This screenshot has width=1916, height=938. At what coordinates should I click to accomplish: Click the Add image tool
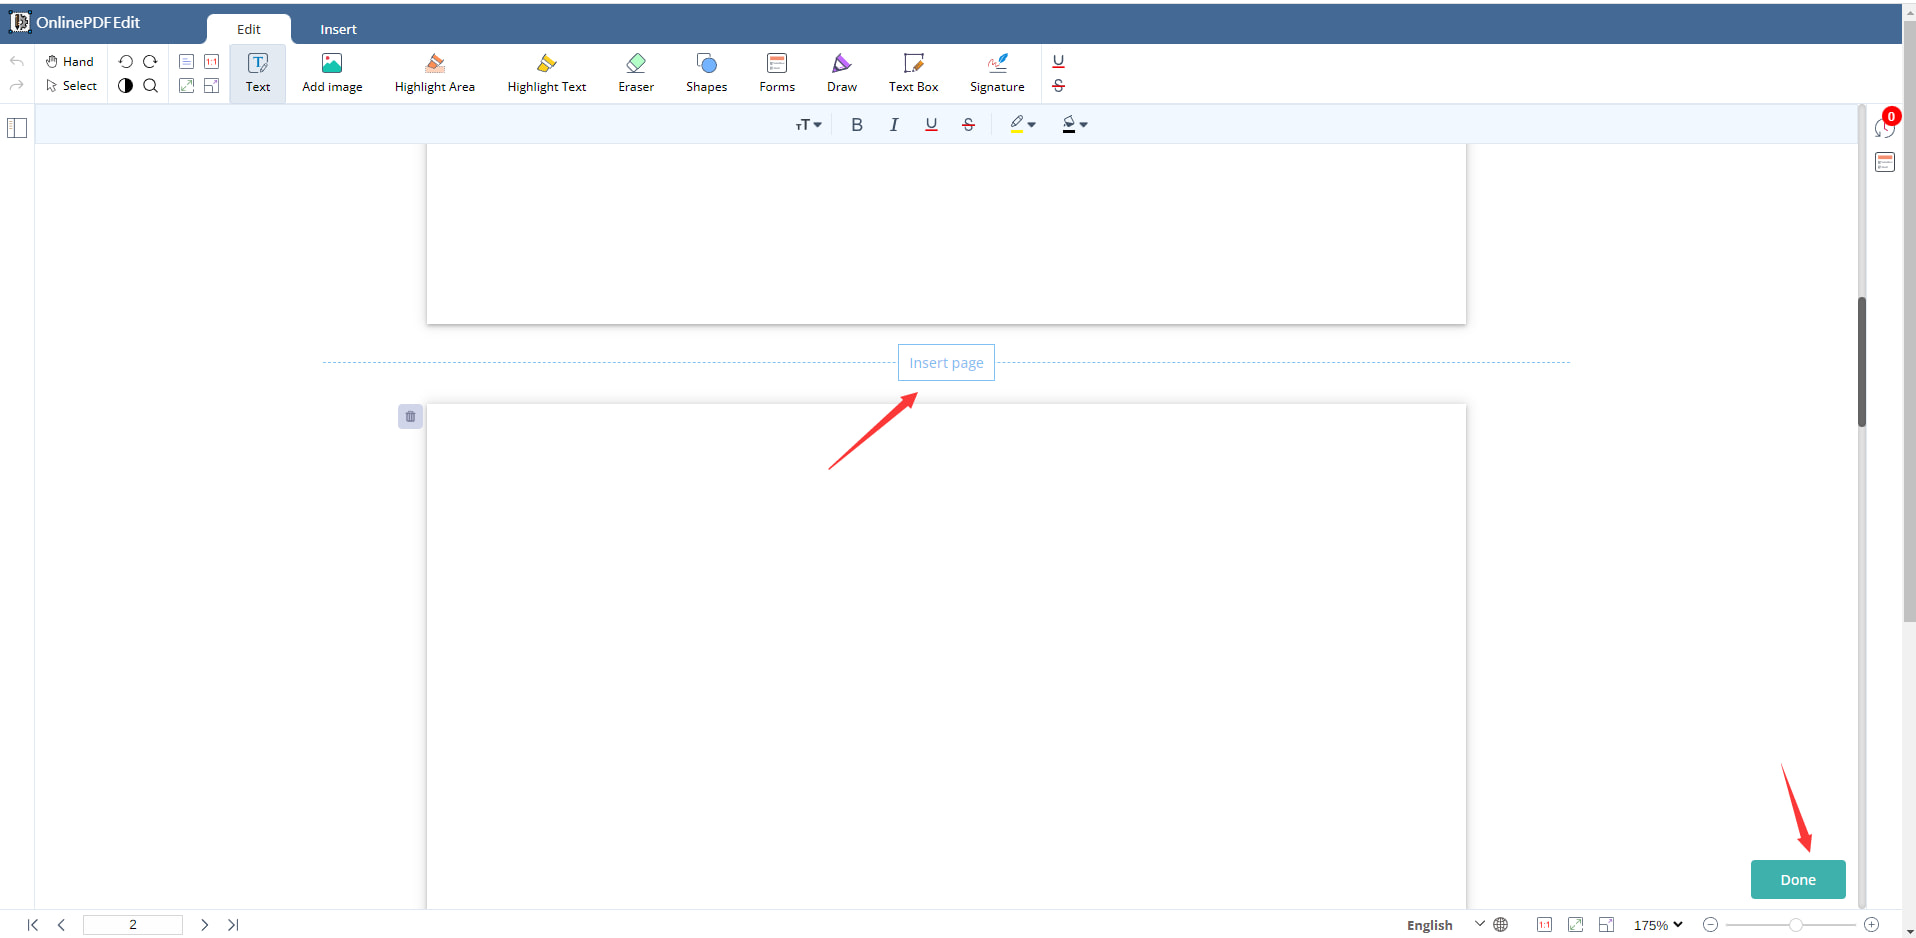pos(332,73)
